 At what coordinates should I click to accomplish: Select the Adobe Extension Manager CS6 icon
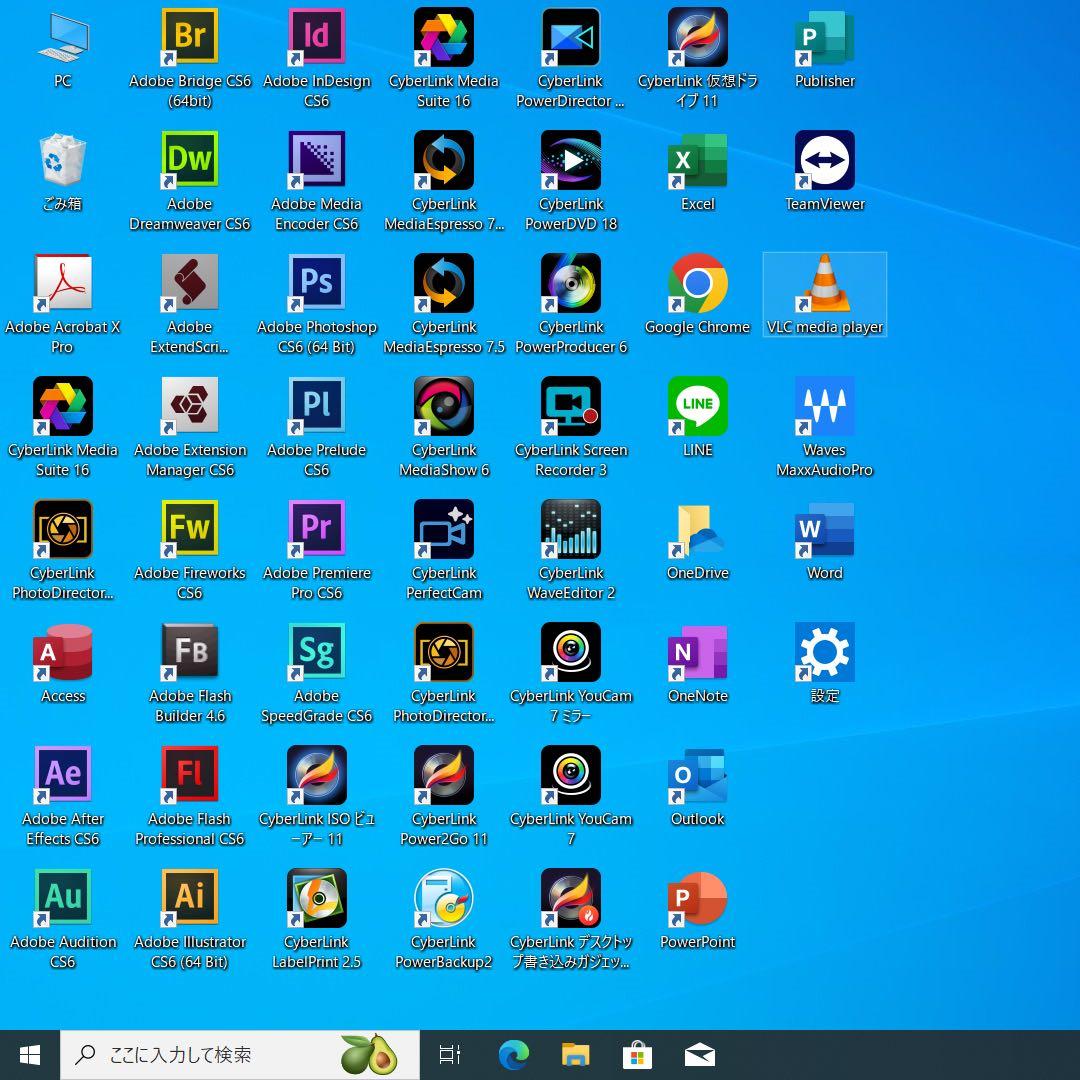pyautogui.click(x=189, y=405)
